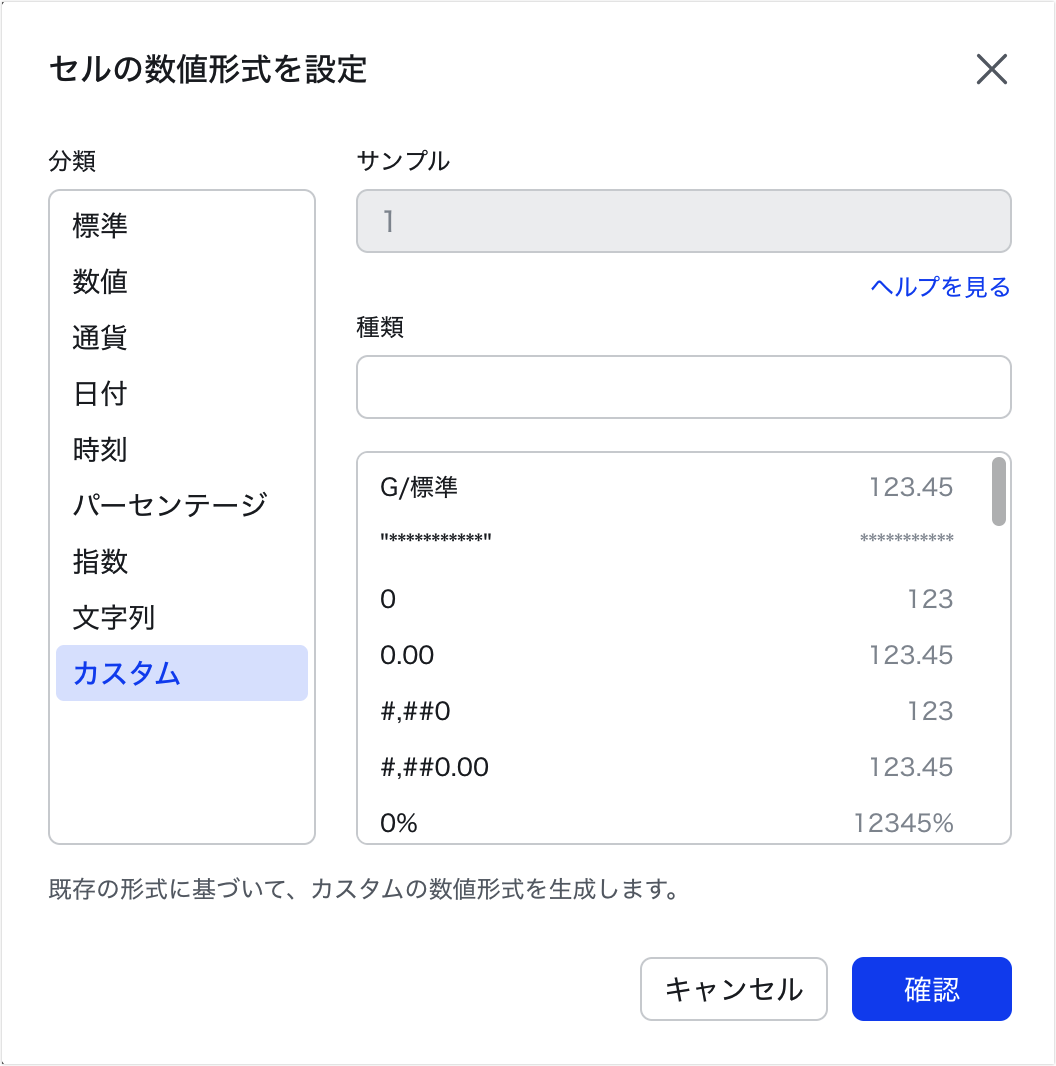Open the ヘルプを見る link
Screen dimensions: 1056x1066
940,288
